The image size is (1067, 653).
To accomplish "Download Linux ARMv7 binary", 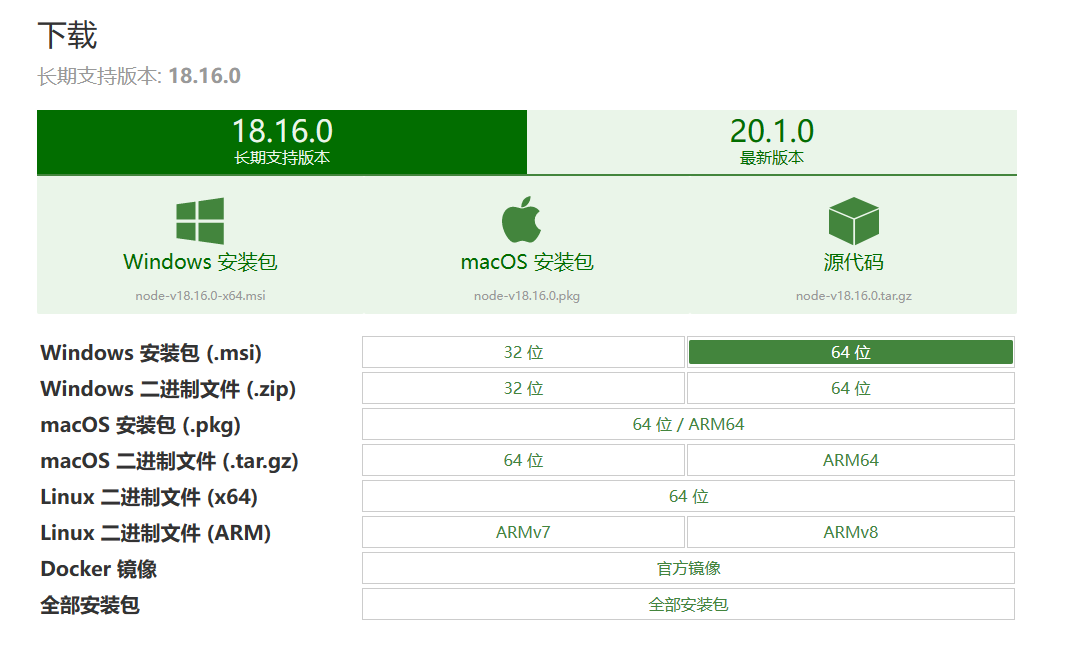I will [x=523, y=533].
